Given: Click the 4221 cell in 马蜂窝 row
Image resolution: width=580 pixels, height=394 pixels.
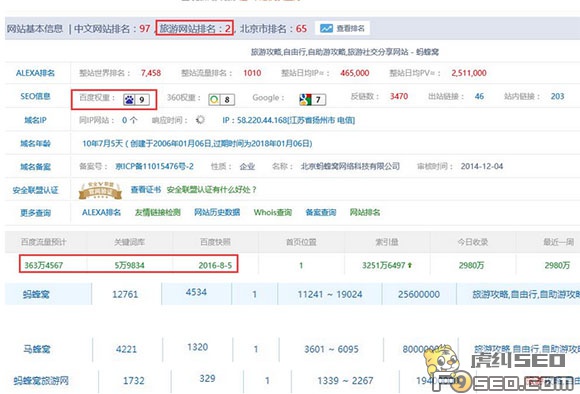Looking at the screenshot, I should tap(126, 349).
